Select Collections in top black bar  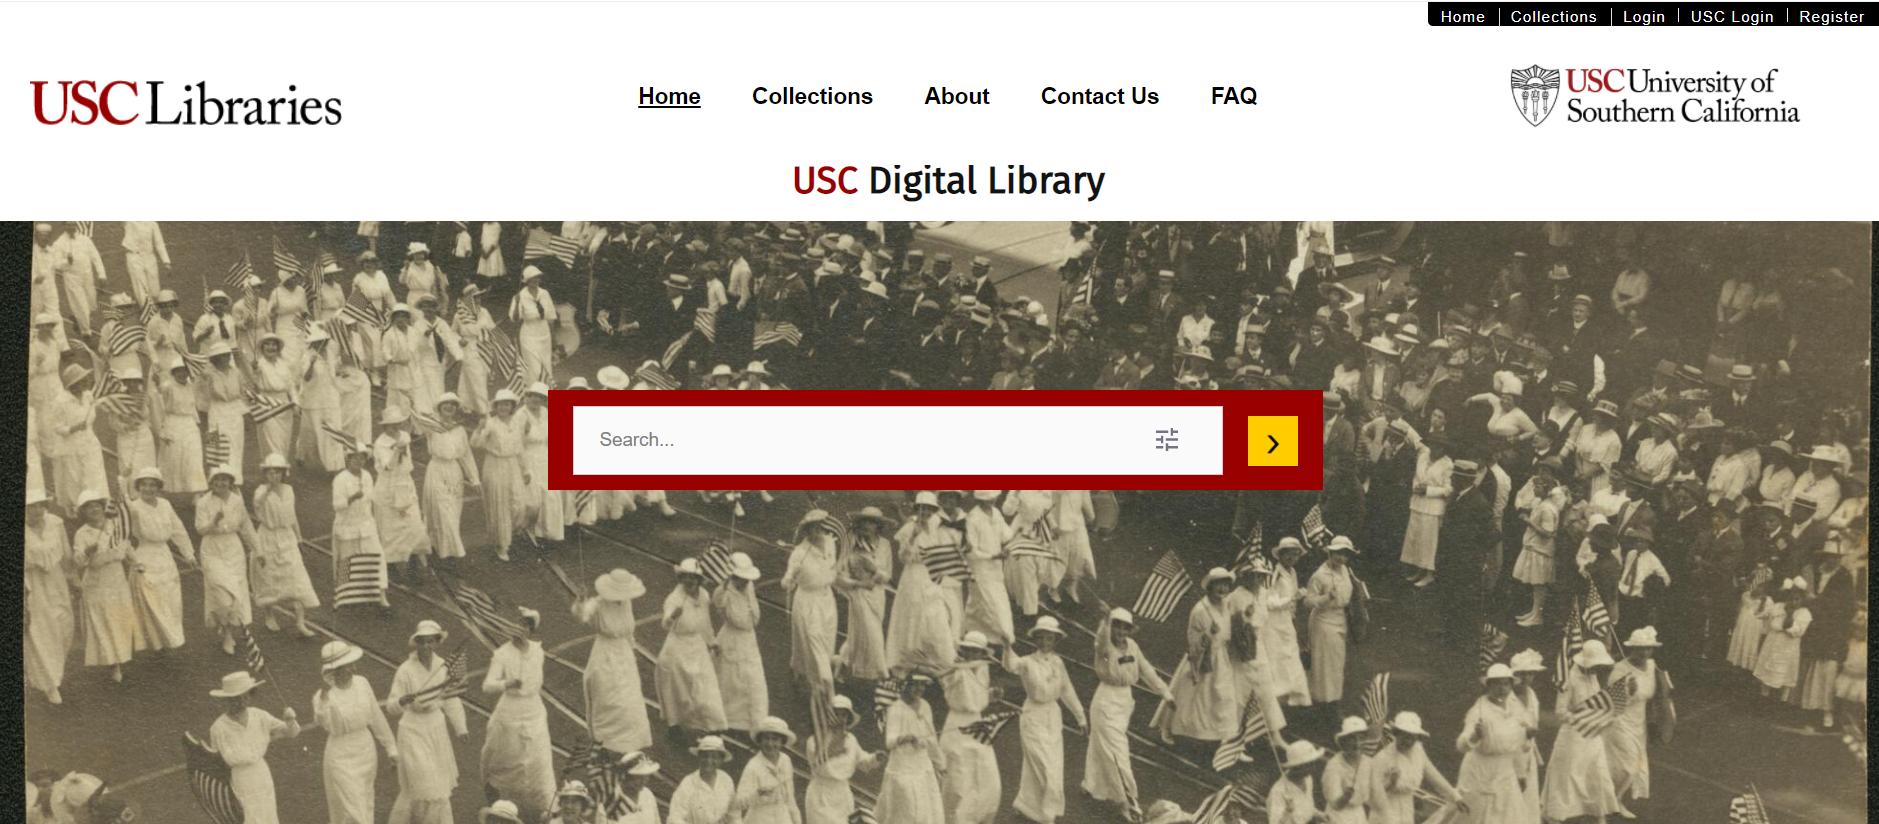coord(1554,16)
